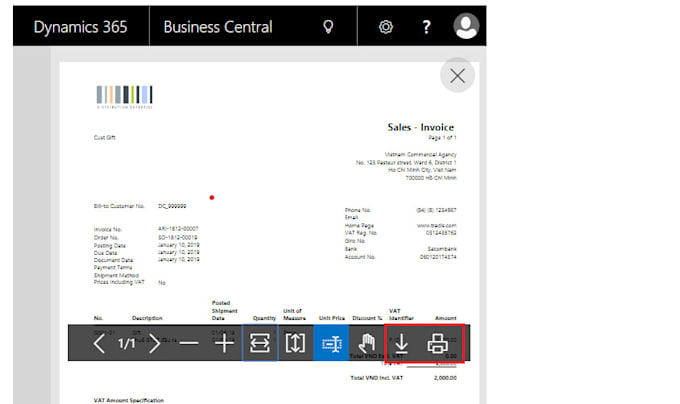This screenshot has height=404, width=680.
Task: Toggle the text selection tool
Action: pos(331,343)
